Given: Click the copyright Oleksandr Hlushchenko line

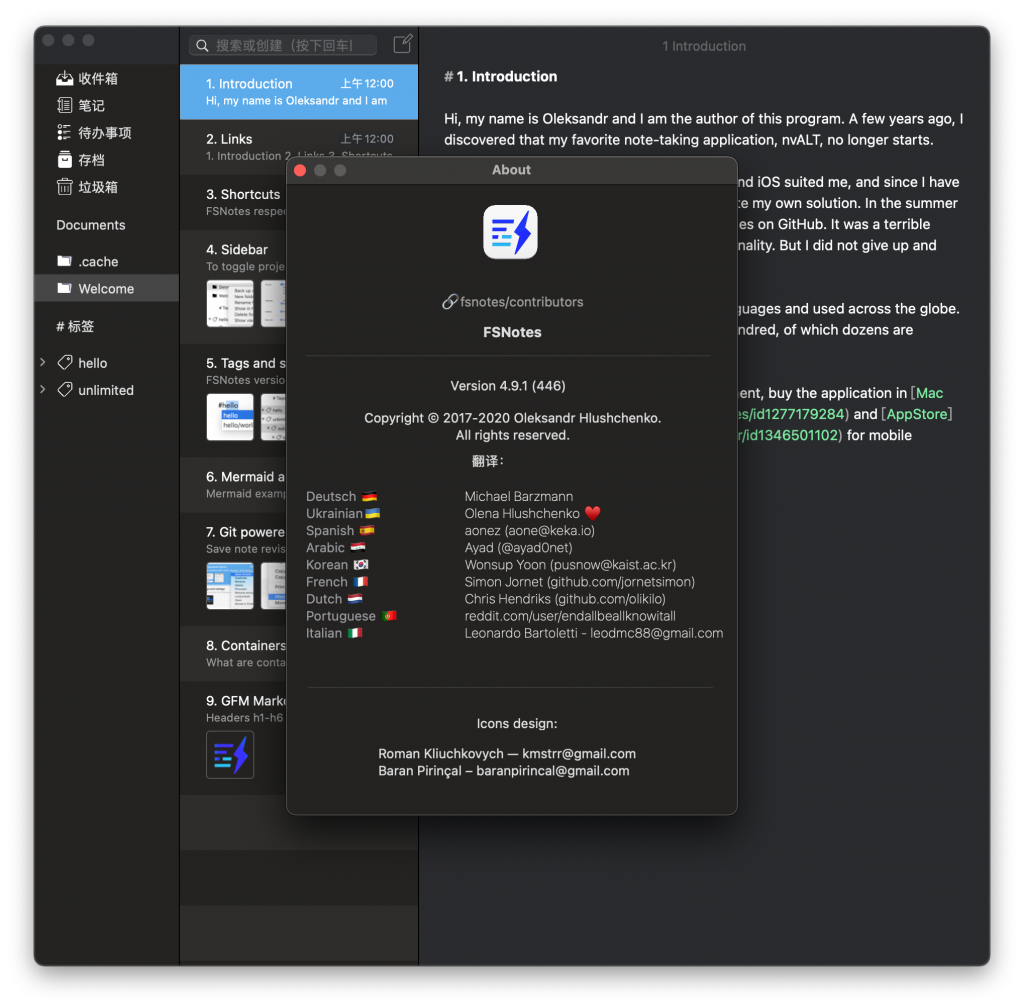Looking at the screenshot, I should point(512,418).
